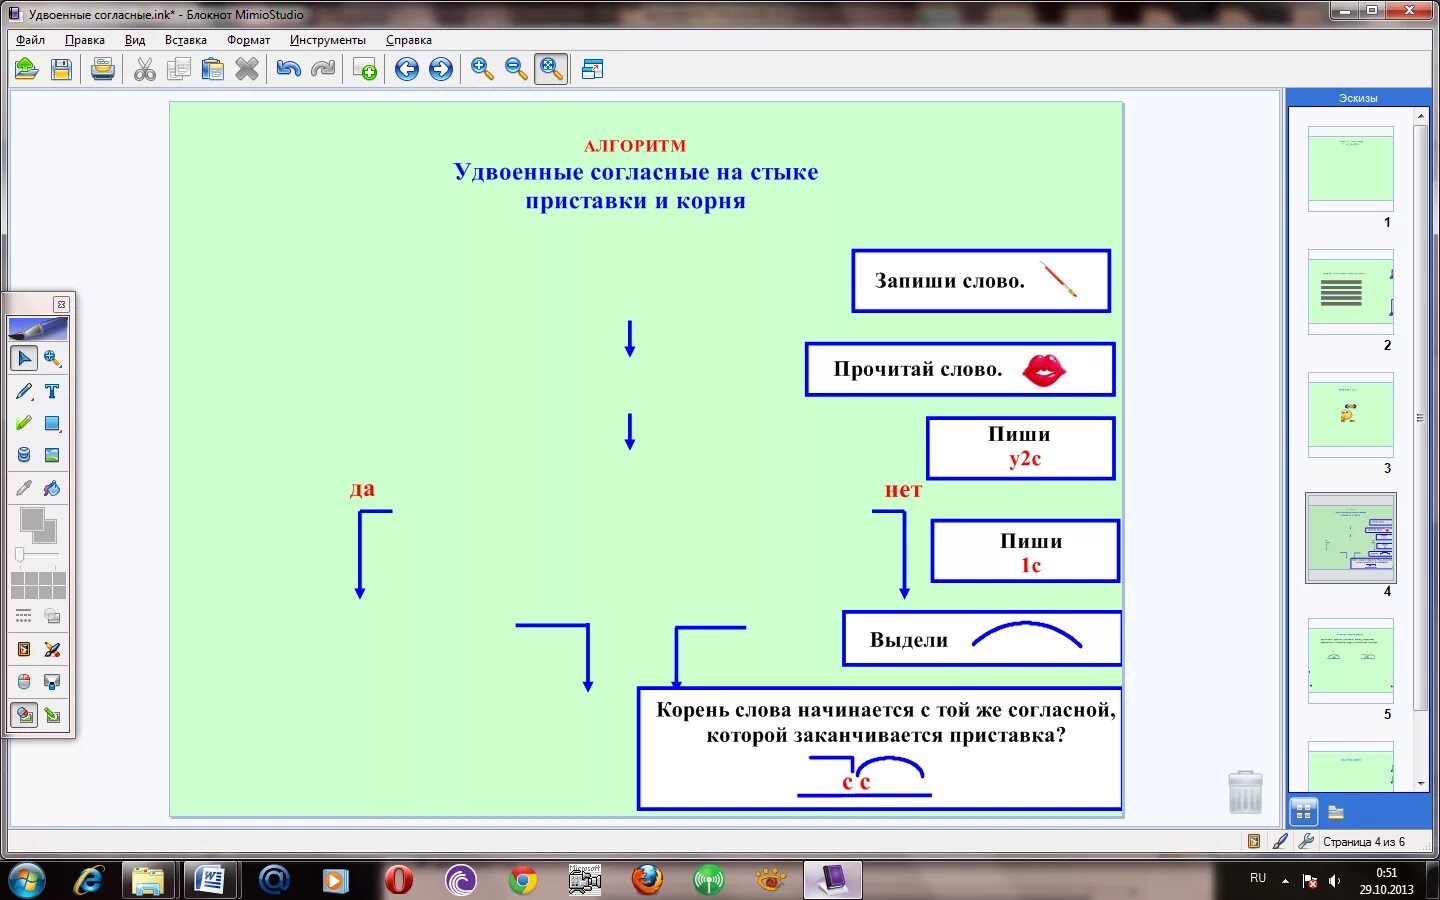Viewport: 1440px width, 900px height.
Task: Open file with the green folder icon
Action: 26,69
